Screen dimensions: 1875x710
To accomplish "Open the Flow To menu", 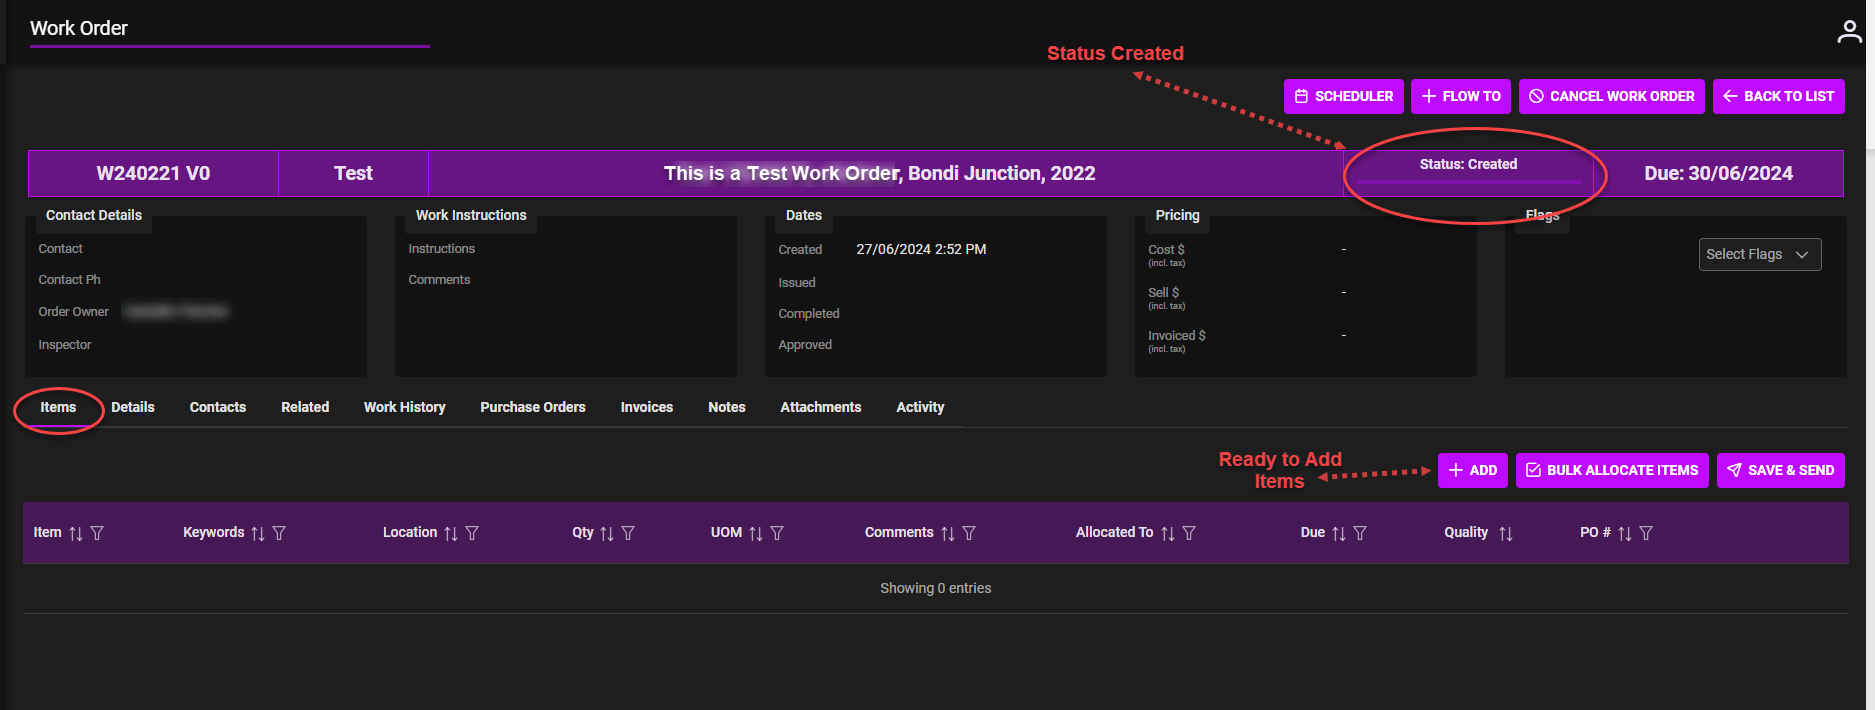I will (x=1460, y=97).
